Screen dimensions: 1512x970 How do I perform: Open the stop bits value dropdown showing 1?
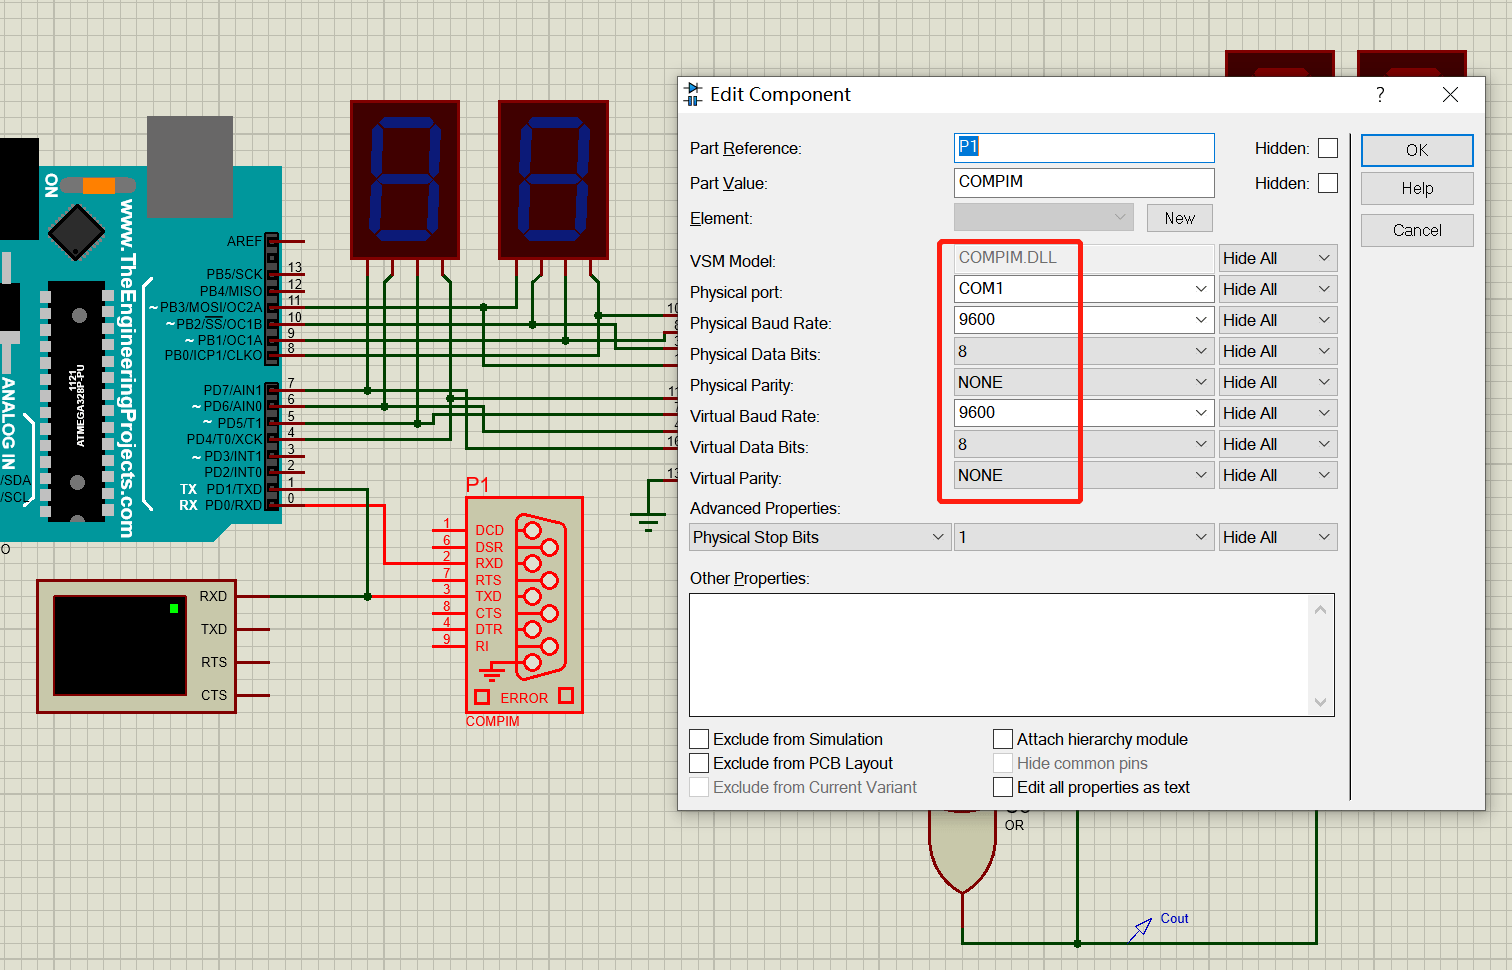1084,537
